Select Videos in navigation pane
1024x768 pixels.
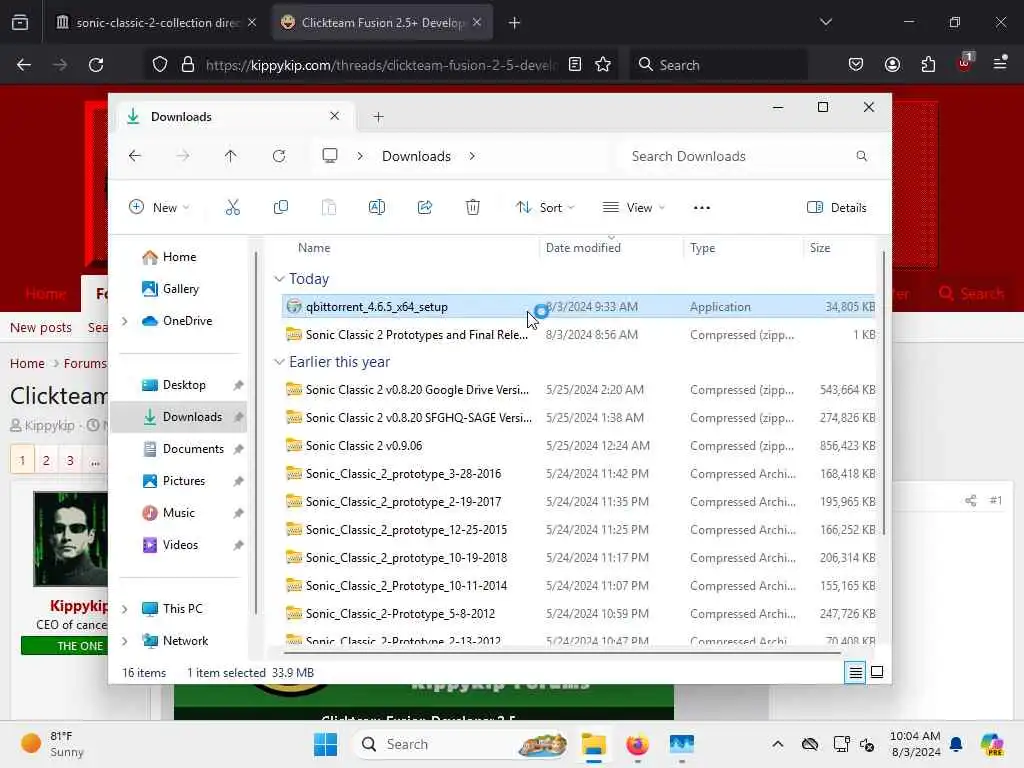180,545
